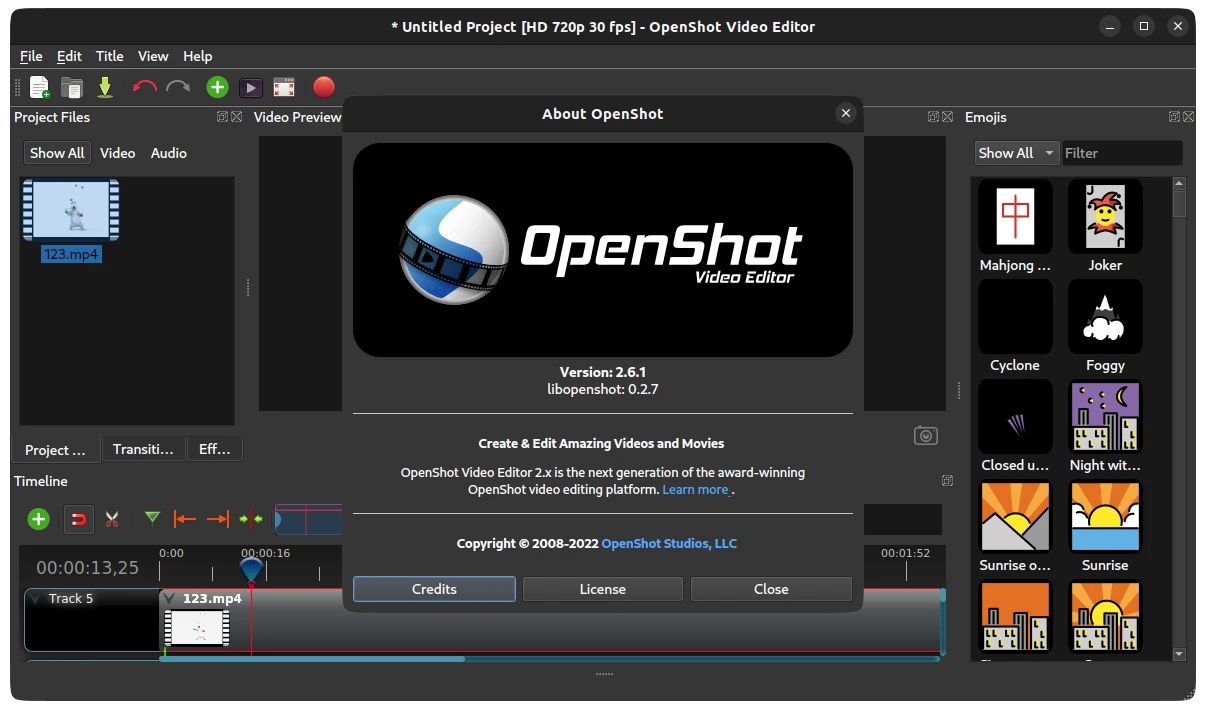Viewport: 1206px width, 711px height.
Task: Open the File menu
Action: [31, 56]
